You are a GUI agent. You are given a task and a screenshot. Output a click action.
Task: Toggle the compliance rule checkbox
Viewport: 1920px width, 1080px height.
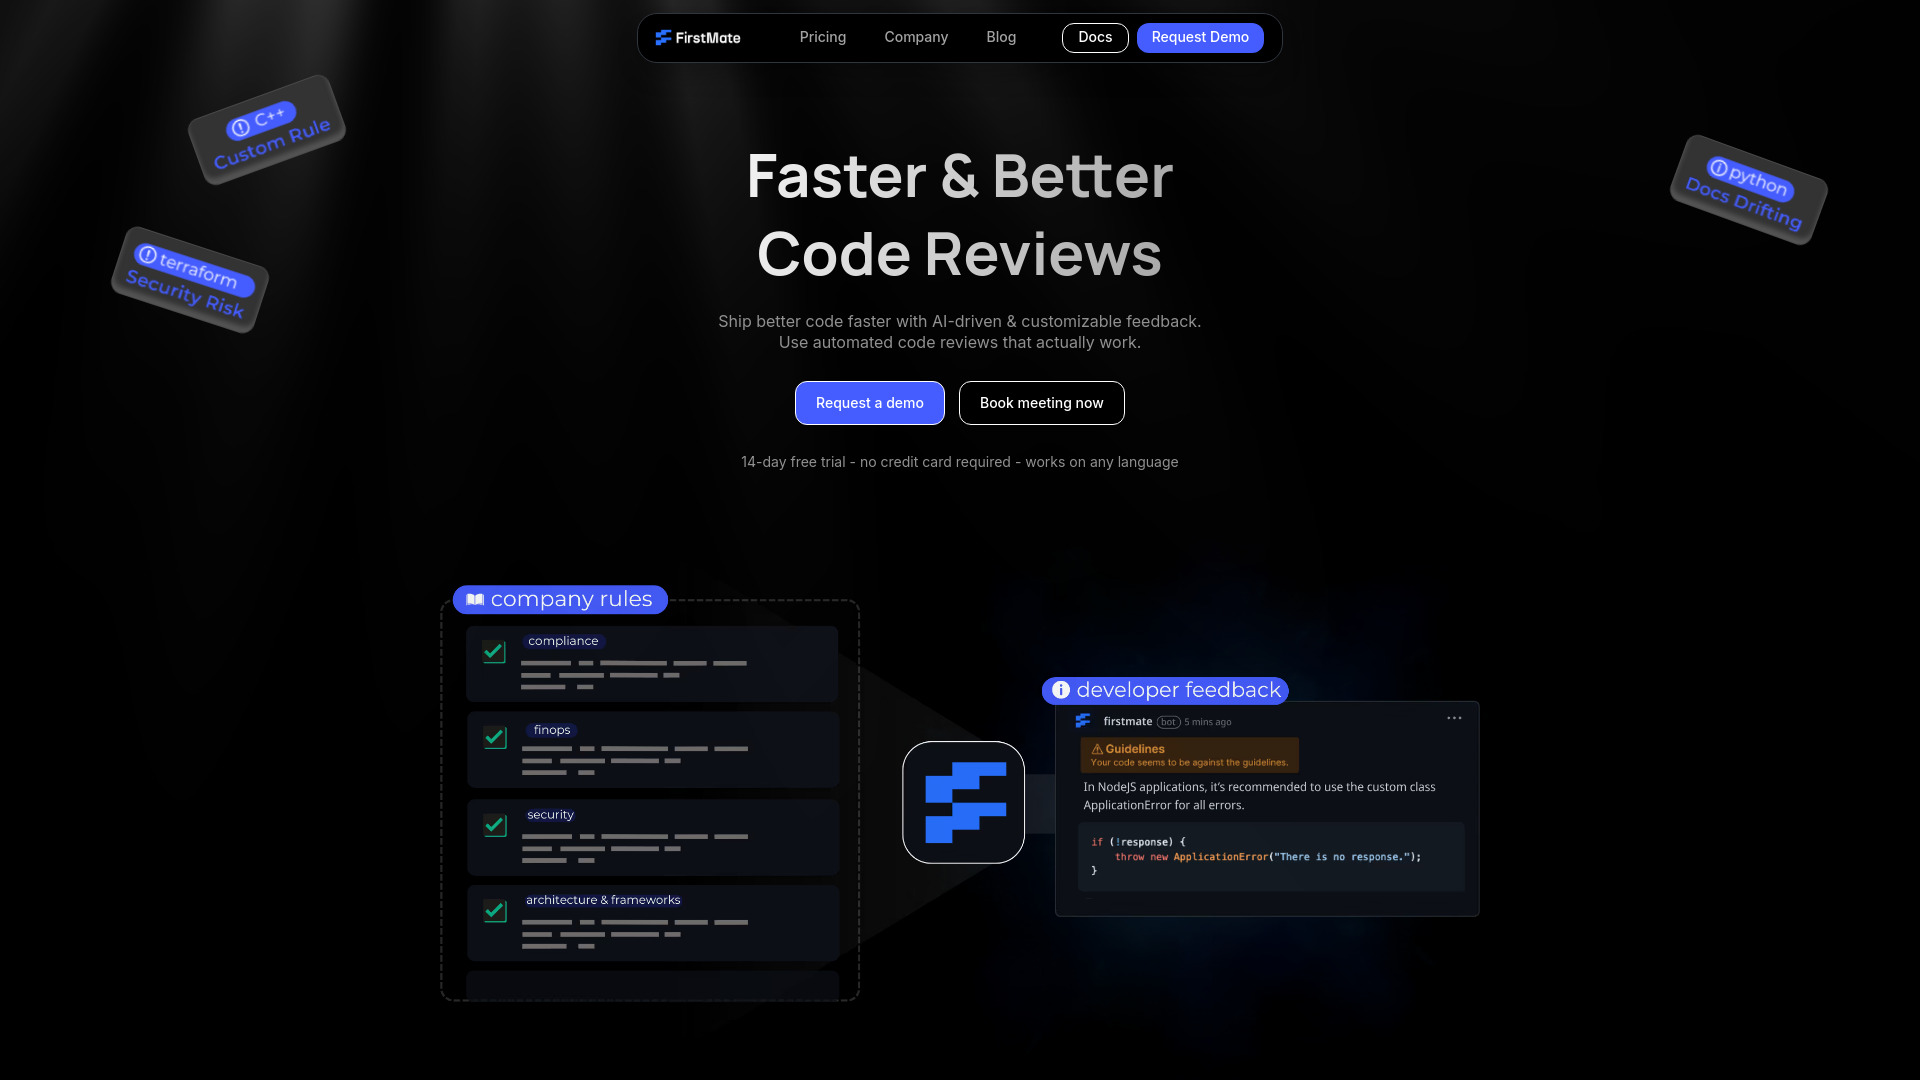pyautogui.click(x=495, y=649)
